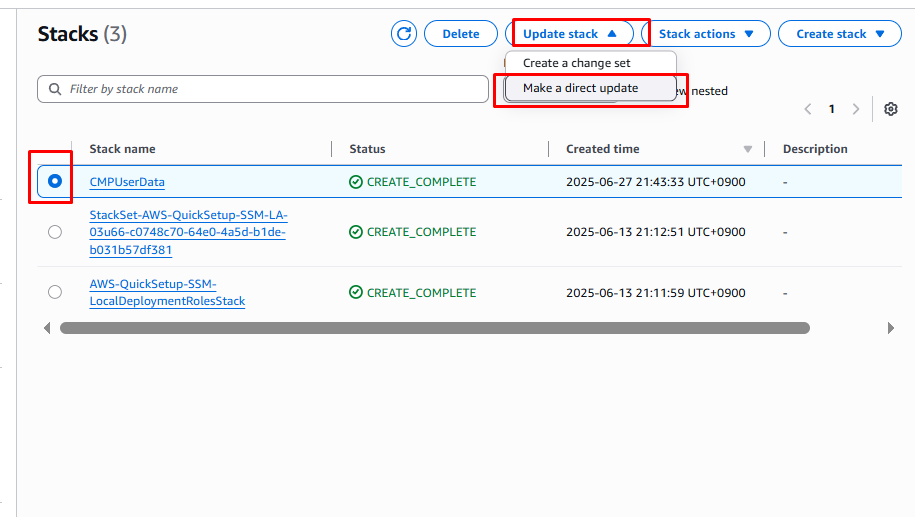Viewport: 915px width, 517px height.
Task: Select the AWS-QuickSetup-SSM-LocalDeploymentRolesStack radio button
Action: coord(55,292)
